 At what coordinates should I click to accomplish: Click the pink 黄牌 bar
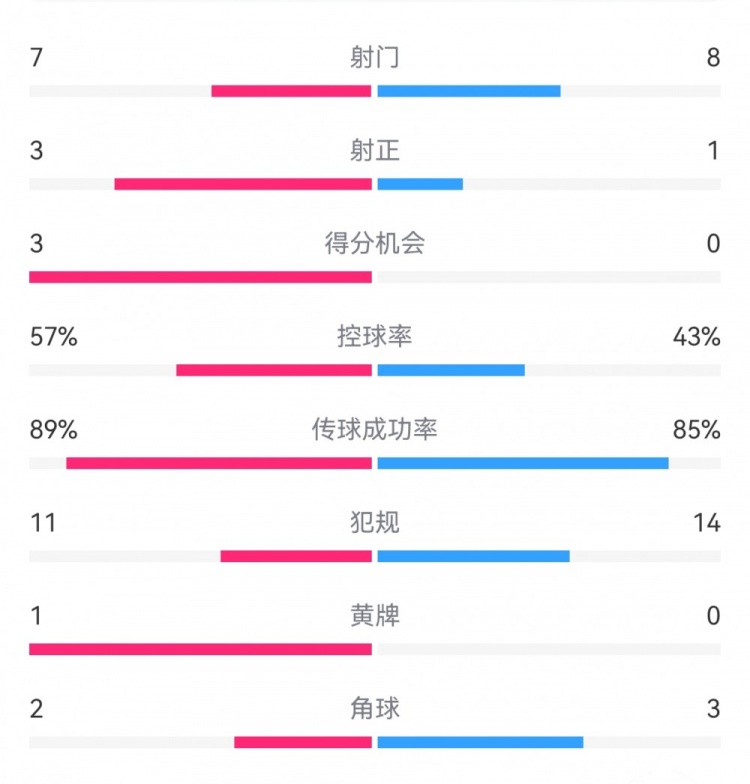point(200,649)
